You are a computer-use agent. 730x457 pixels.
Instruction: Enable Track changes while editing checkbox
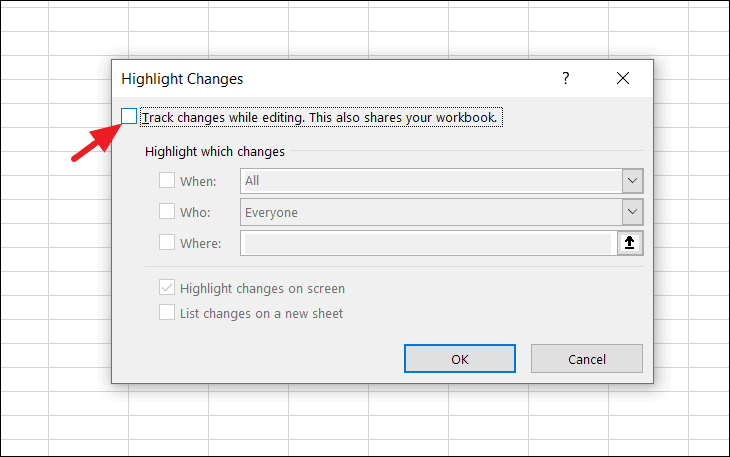point(129,116)
